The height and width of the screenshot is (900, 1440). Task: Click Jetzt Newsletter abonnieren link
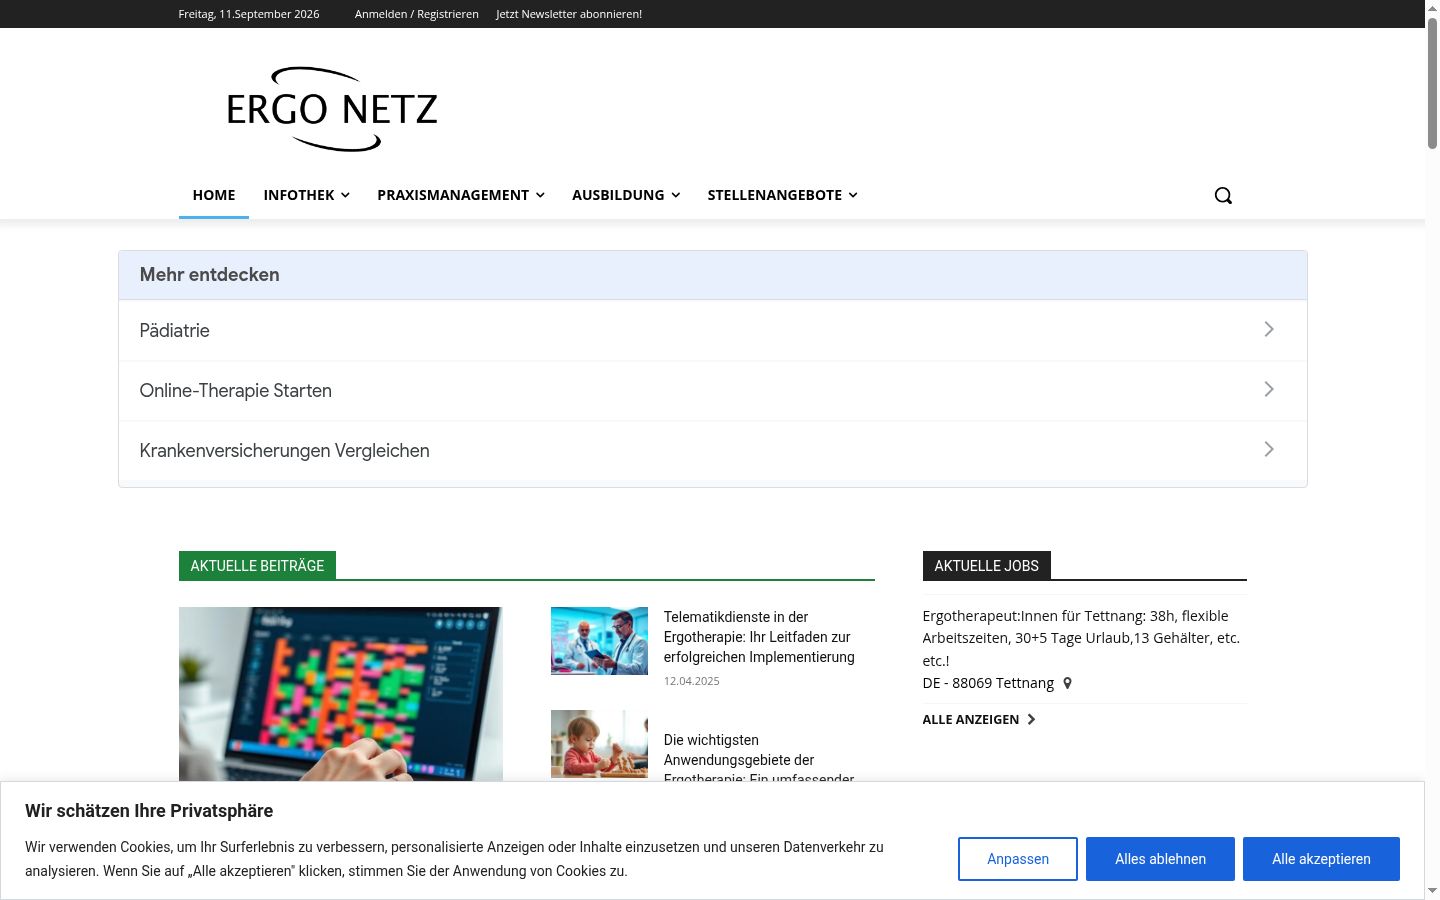(x=569, y=14)
